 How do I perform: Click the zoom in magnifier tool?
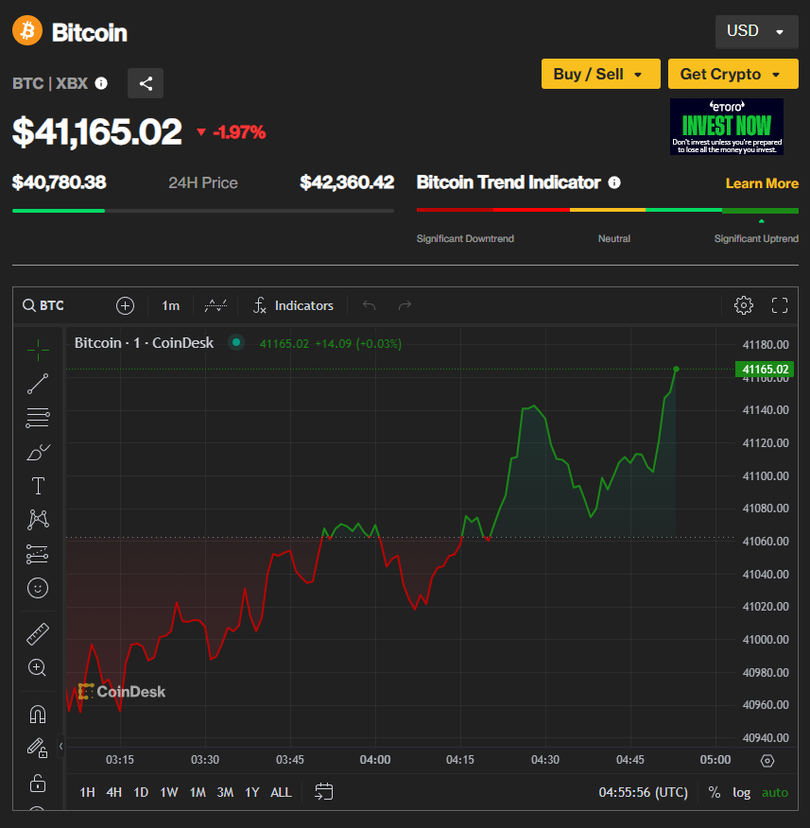(x=38, y=668)
